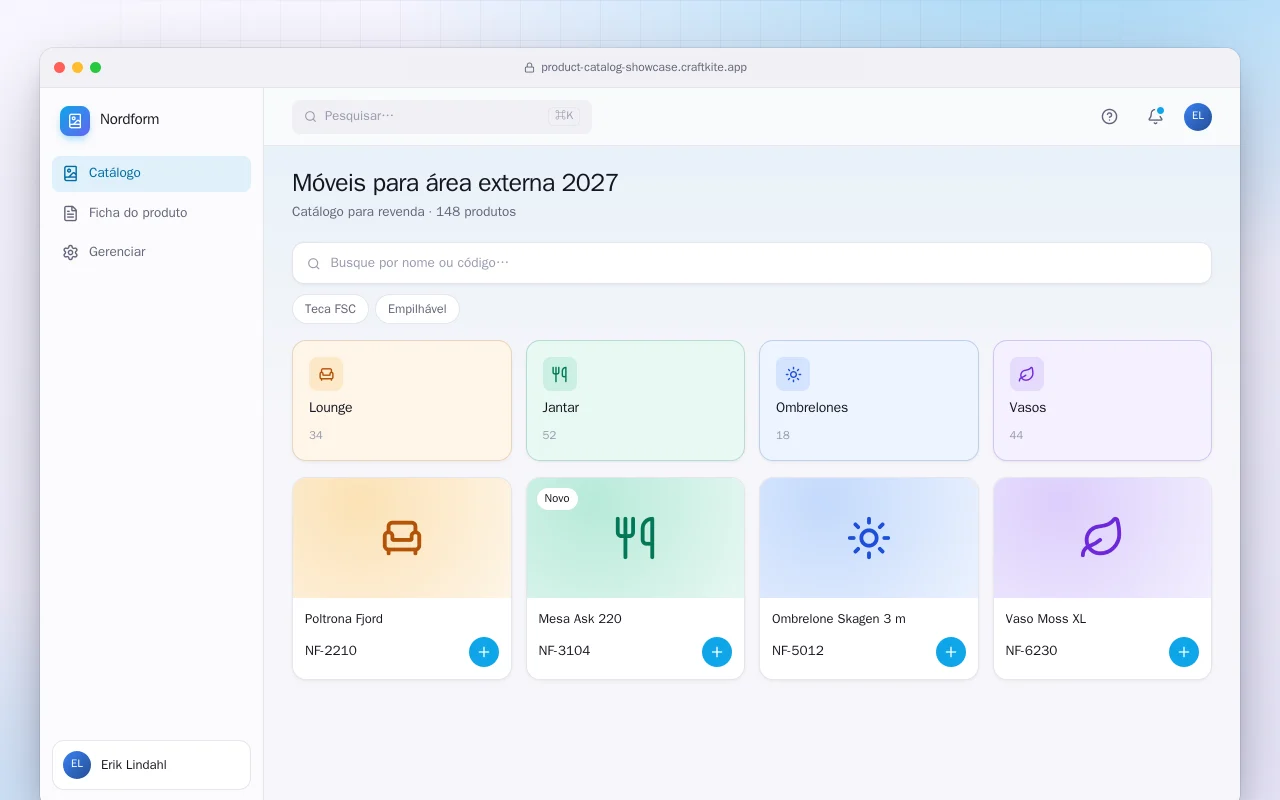Click the Busque por nome ou código field

(x=752, y=263)
